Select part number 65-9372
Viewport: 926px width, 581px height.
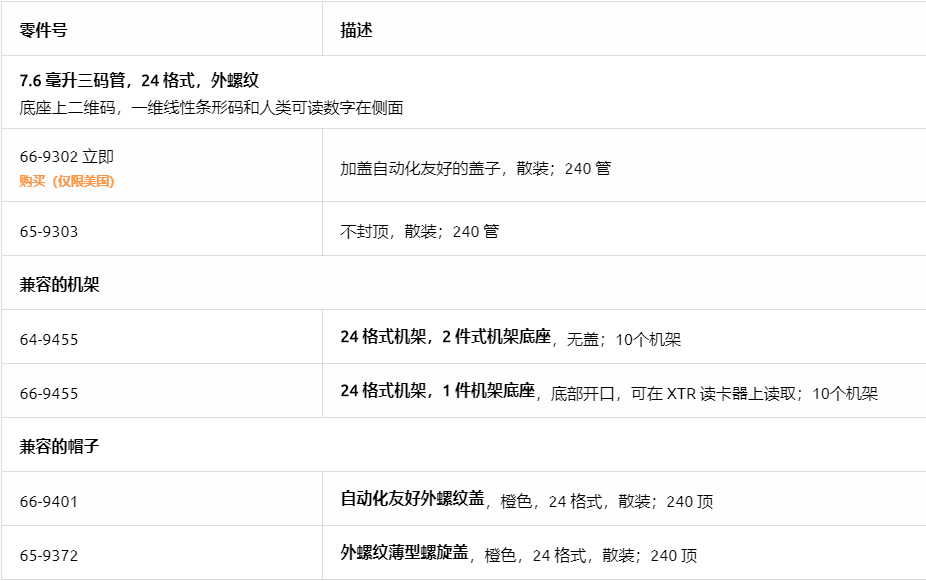point(49,555)
